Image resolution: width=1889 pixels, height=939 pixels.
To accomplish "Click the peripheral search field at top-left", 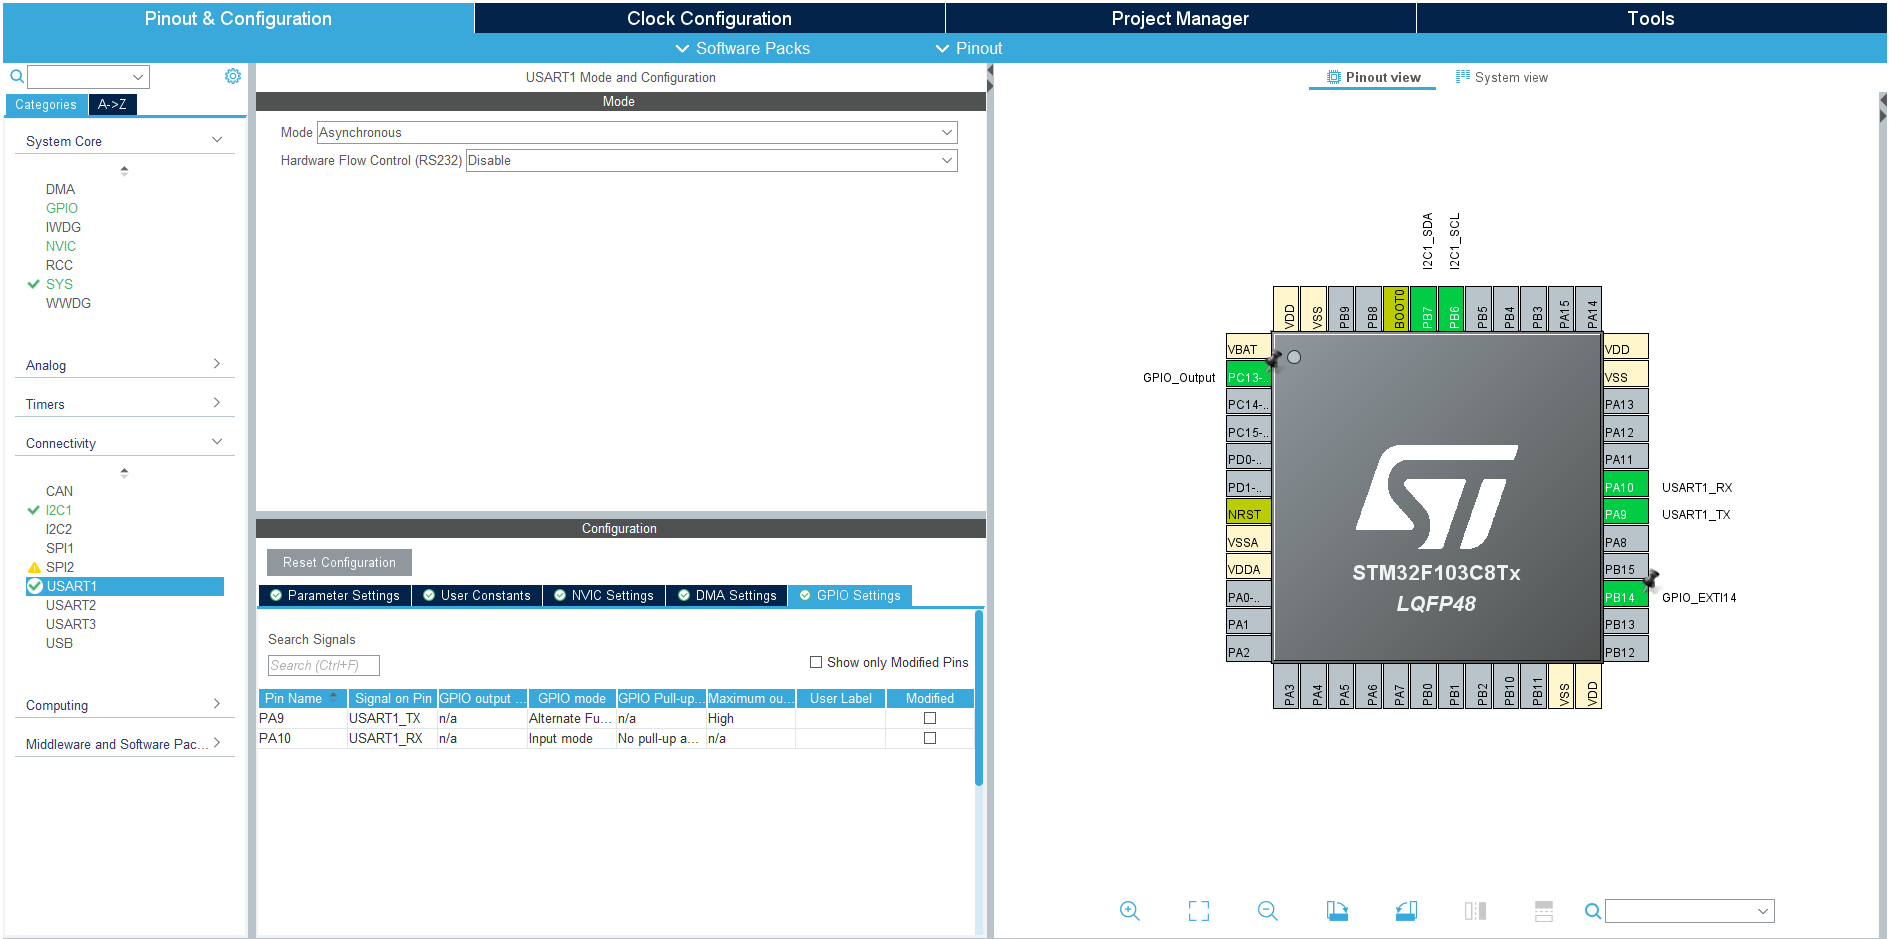I will [88, 76].
